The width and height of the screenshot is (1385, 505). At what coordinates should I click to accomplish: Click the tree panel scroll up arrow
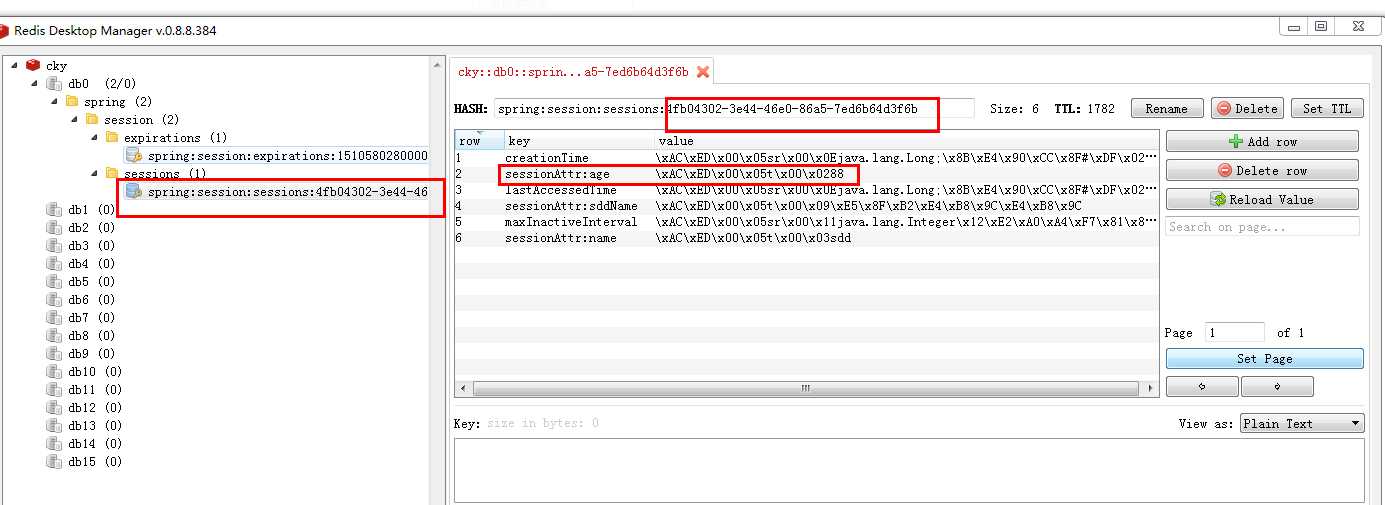(437, 64)
